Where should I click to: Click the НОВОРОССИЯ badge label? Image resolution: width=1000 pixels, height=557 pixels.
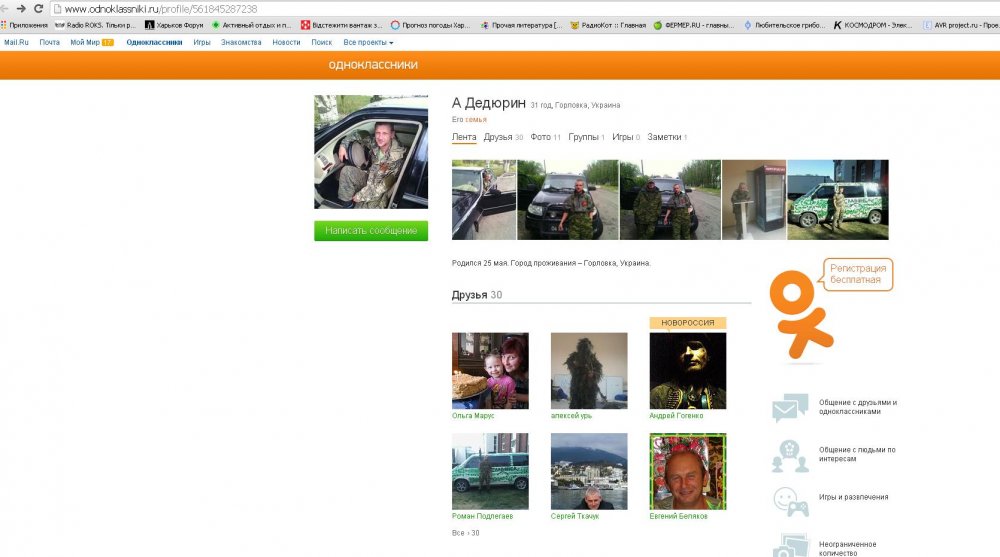pos(688,323)
